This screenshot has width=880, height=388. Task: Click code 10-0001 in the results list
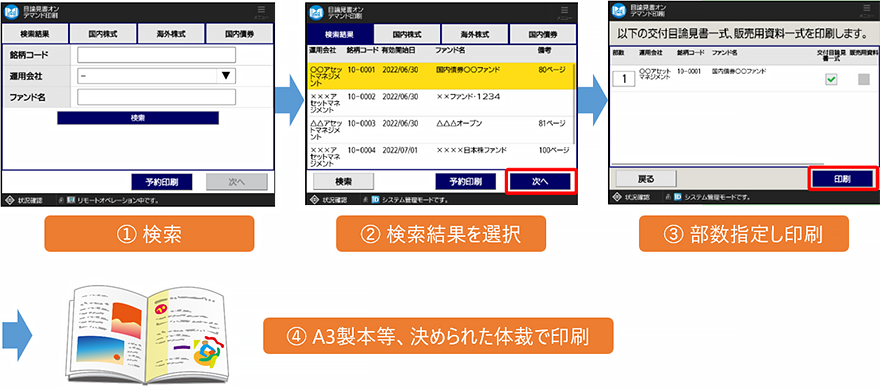point(361,70)
